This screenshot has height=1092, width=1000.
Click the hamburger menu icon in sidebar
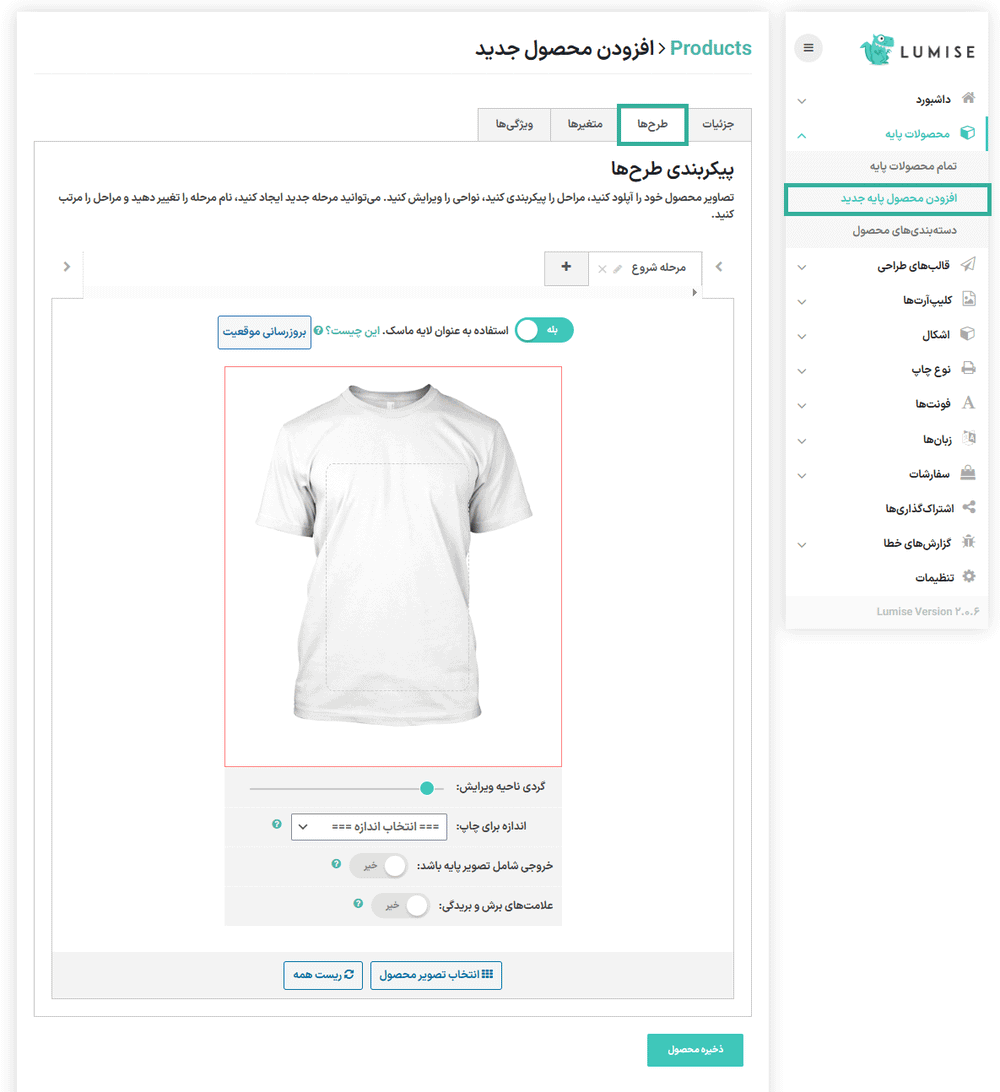coord(808,48)
